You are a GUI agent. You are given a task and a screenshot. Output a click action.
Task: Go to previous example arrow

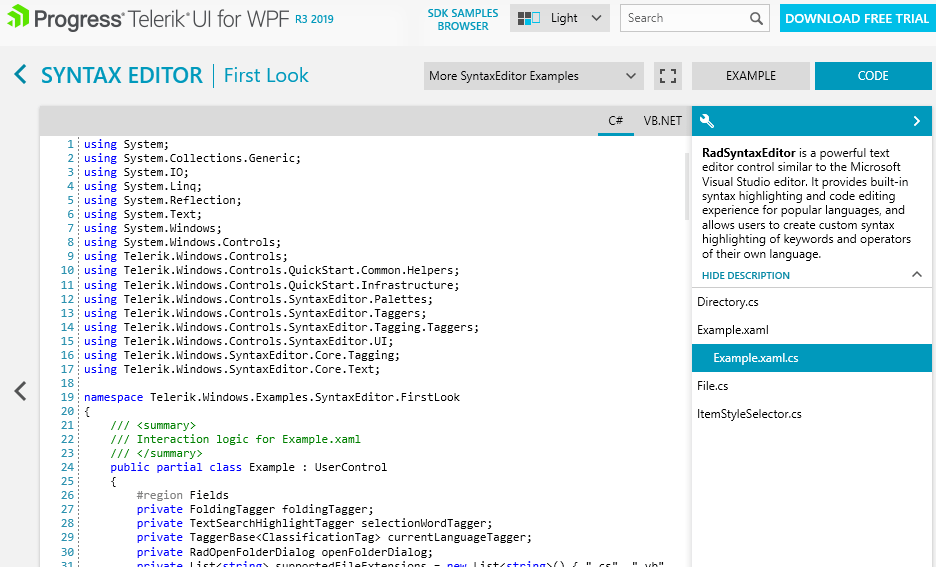coord(20,391)
